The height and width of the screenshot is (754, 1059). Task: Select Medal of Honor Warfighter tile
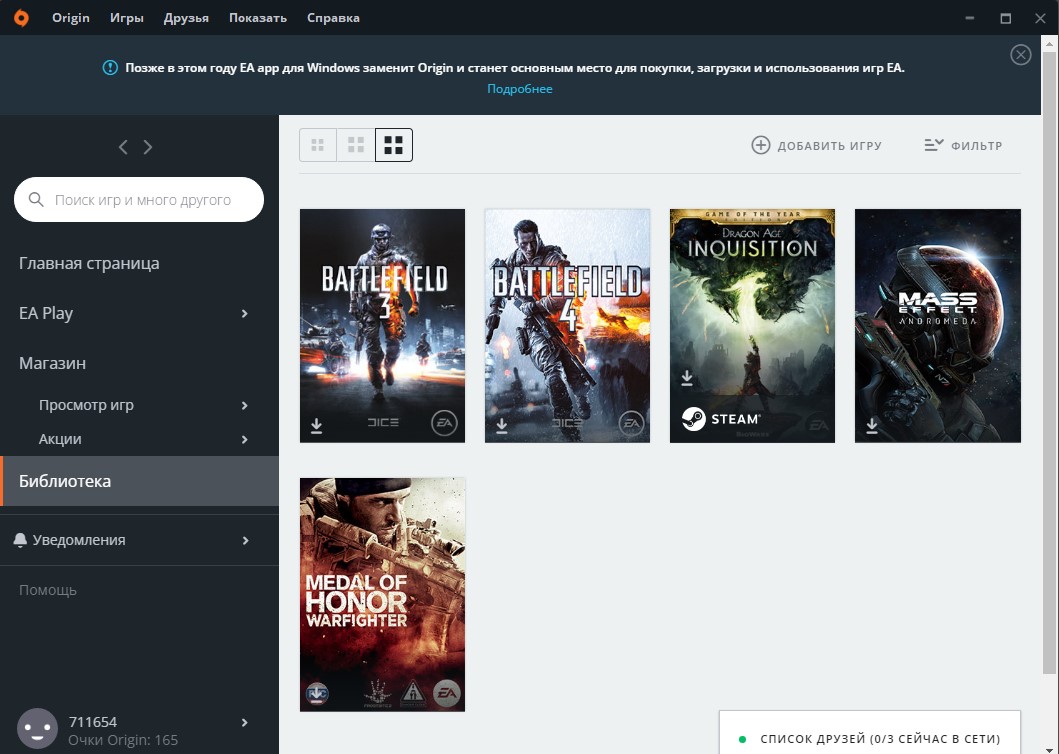[382, 595]
